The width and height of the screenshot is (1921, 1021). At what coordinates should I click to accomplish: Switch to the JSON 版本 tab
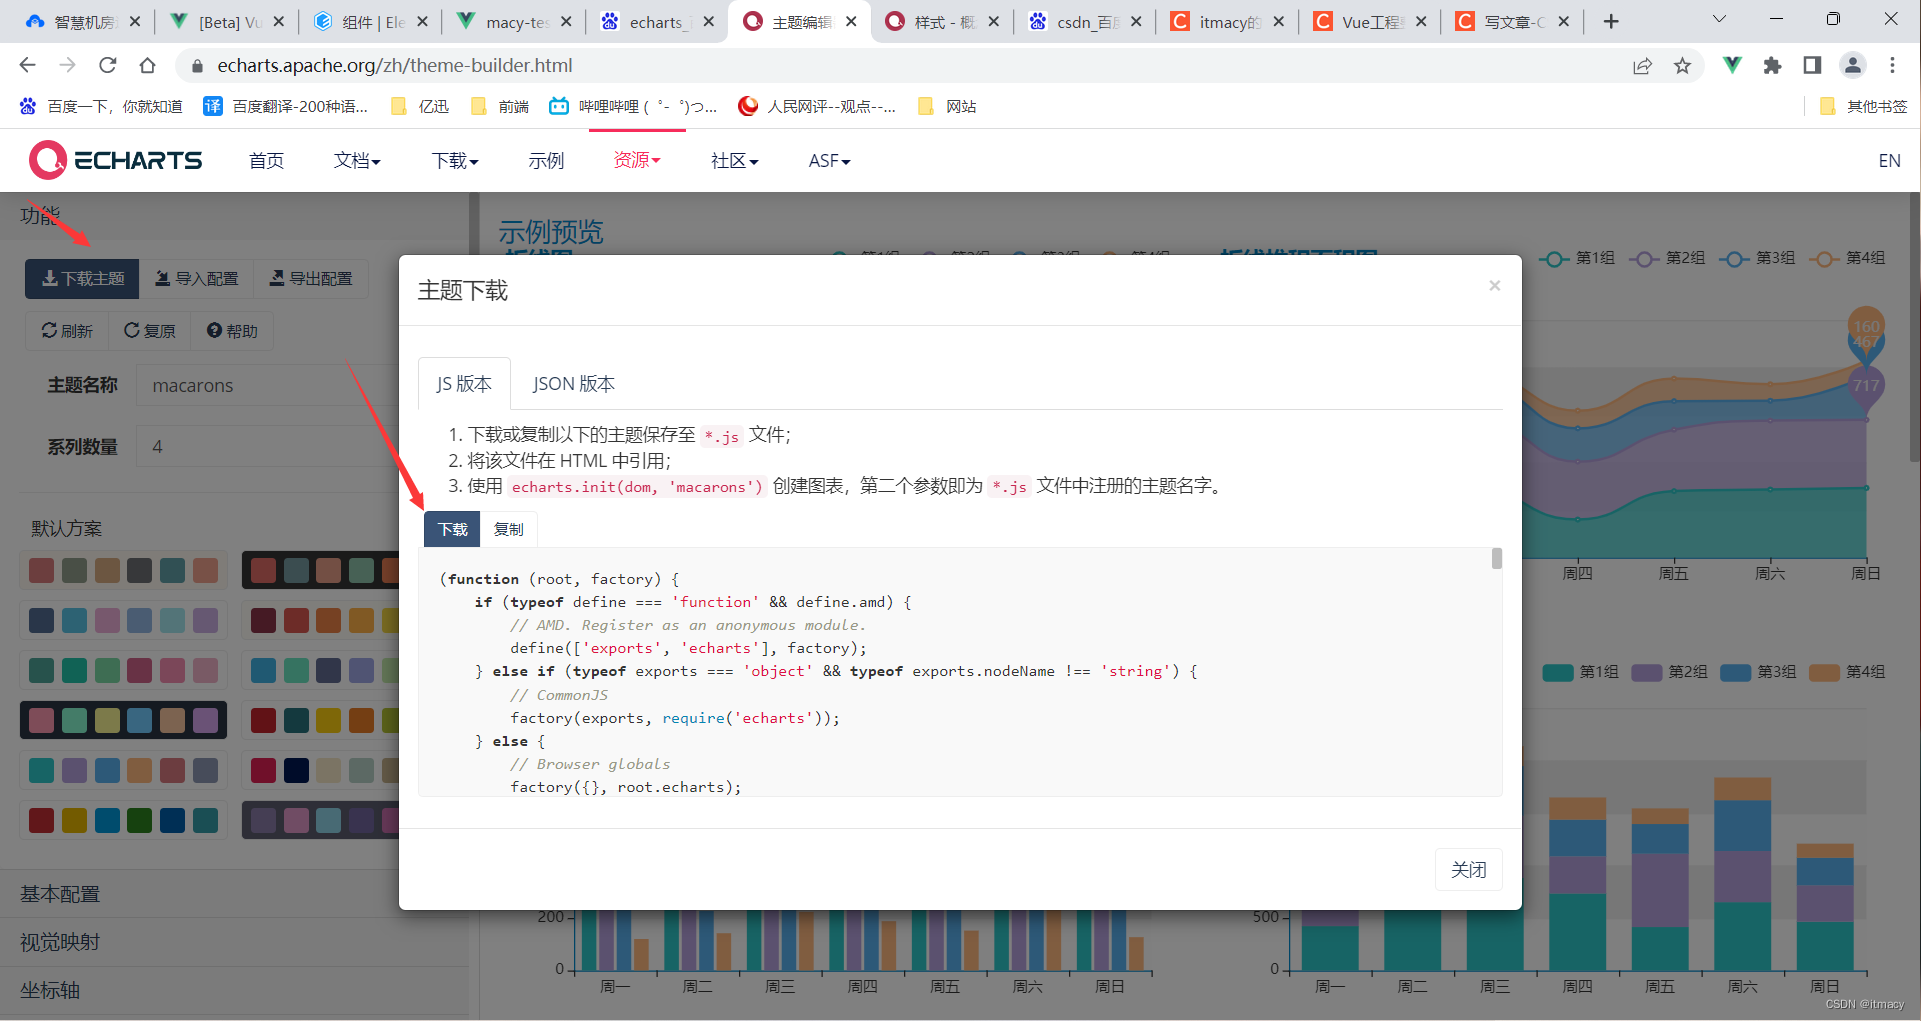pos(573,384)
